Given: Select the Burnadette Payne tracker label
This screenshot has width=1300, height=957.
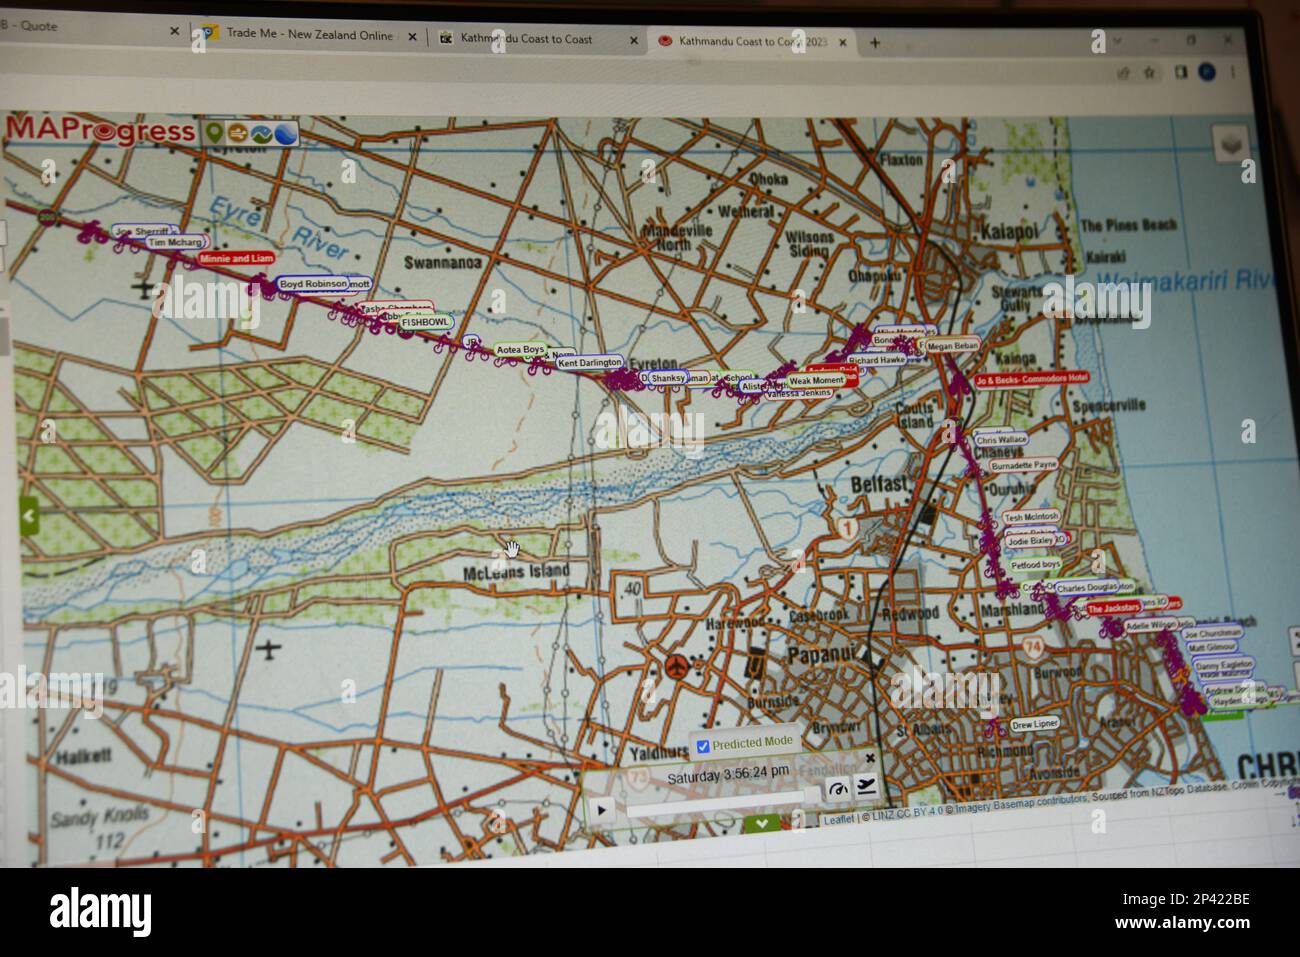Looking at the screenshot, I should (x=1024, y=465).
